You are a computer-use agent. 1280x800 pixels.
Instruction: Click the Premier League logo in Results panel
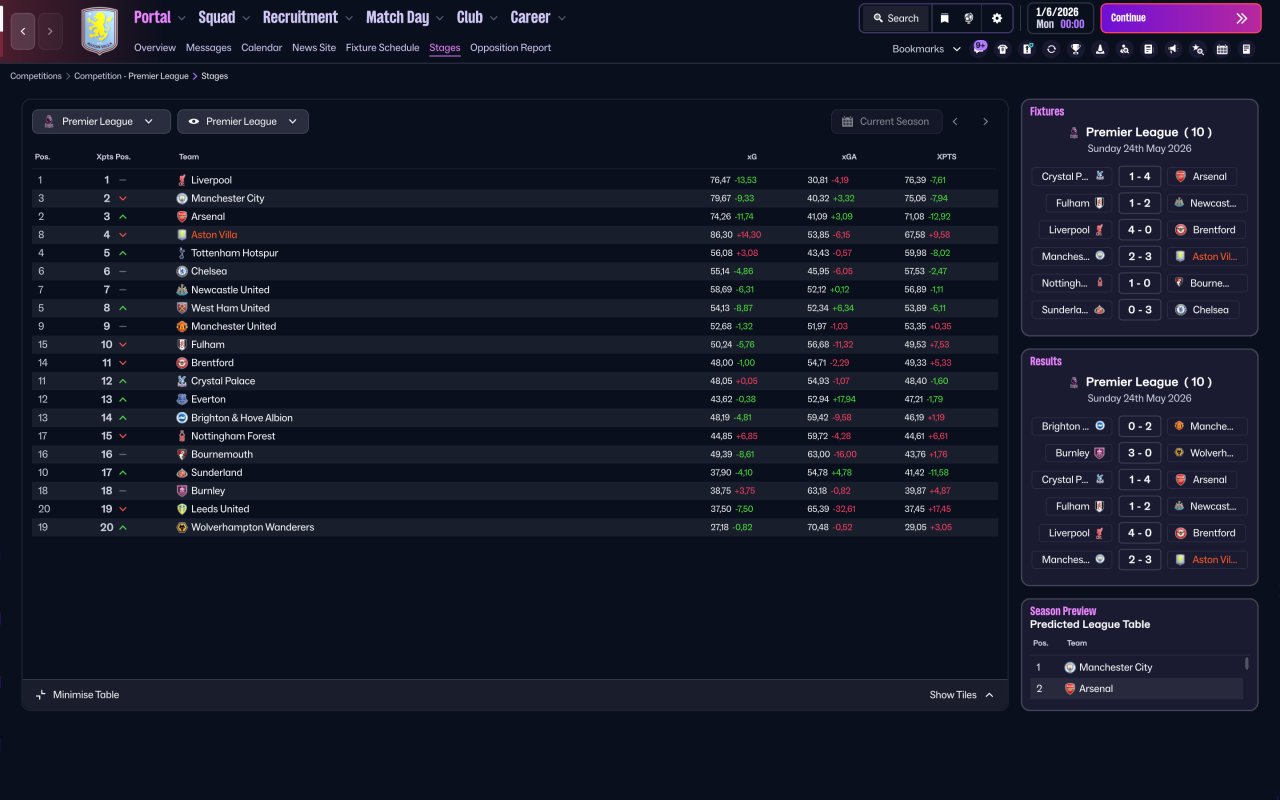click(1074, 382)
